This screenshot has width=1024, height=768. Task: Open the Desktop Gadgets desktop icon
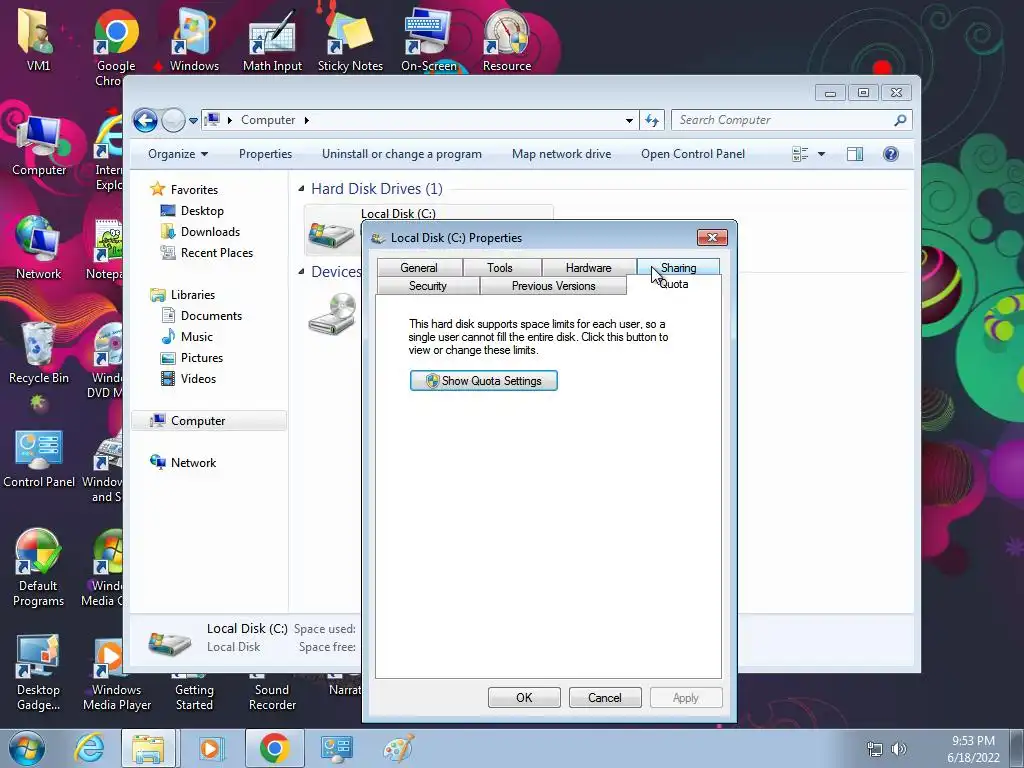pos(39,673)
